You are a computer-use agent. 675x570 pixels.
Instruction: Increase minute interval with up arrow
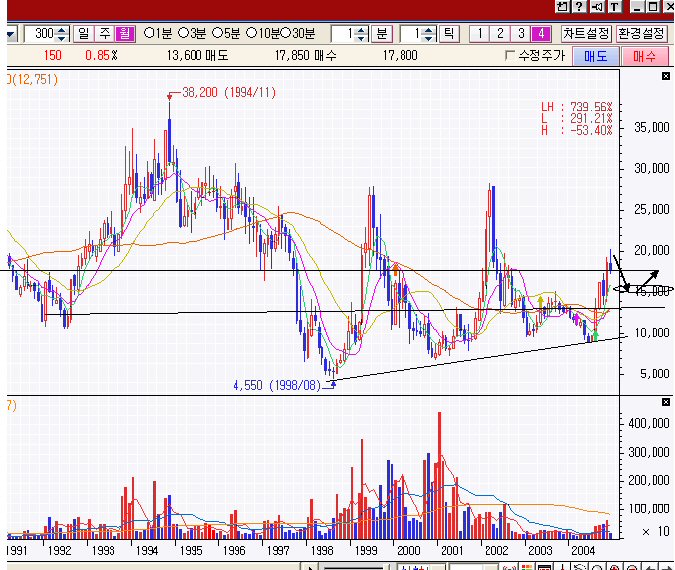362,30
